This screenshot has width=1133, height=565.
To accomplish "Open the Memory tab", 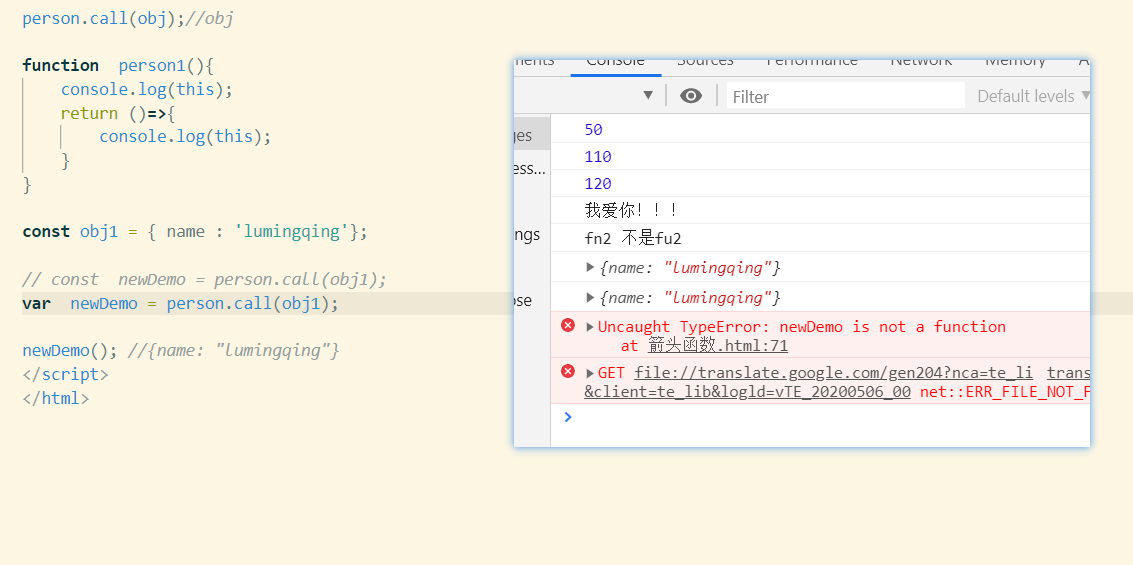I will click(1015, 64).
